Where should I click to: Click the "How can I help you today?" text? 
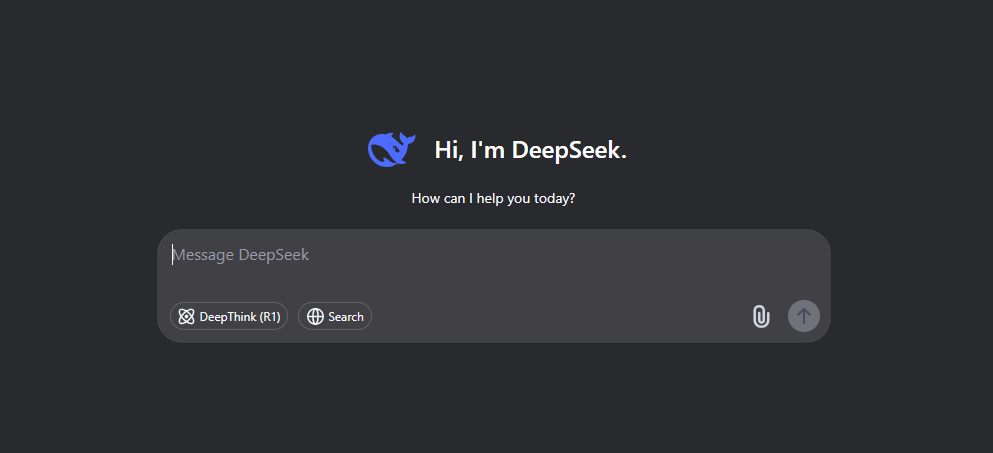(493, 198)
